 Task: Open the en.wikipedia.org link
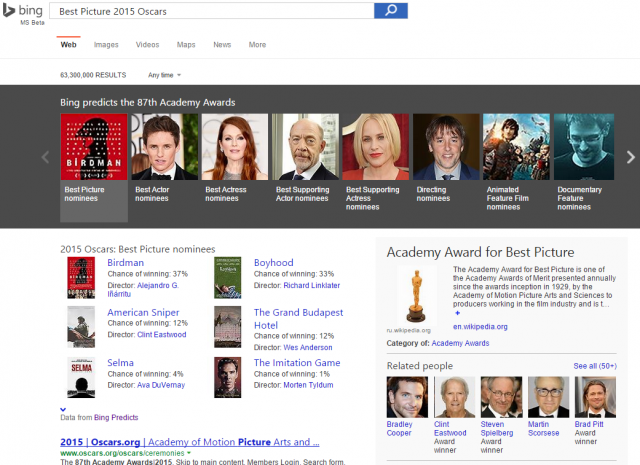480,327
